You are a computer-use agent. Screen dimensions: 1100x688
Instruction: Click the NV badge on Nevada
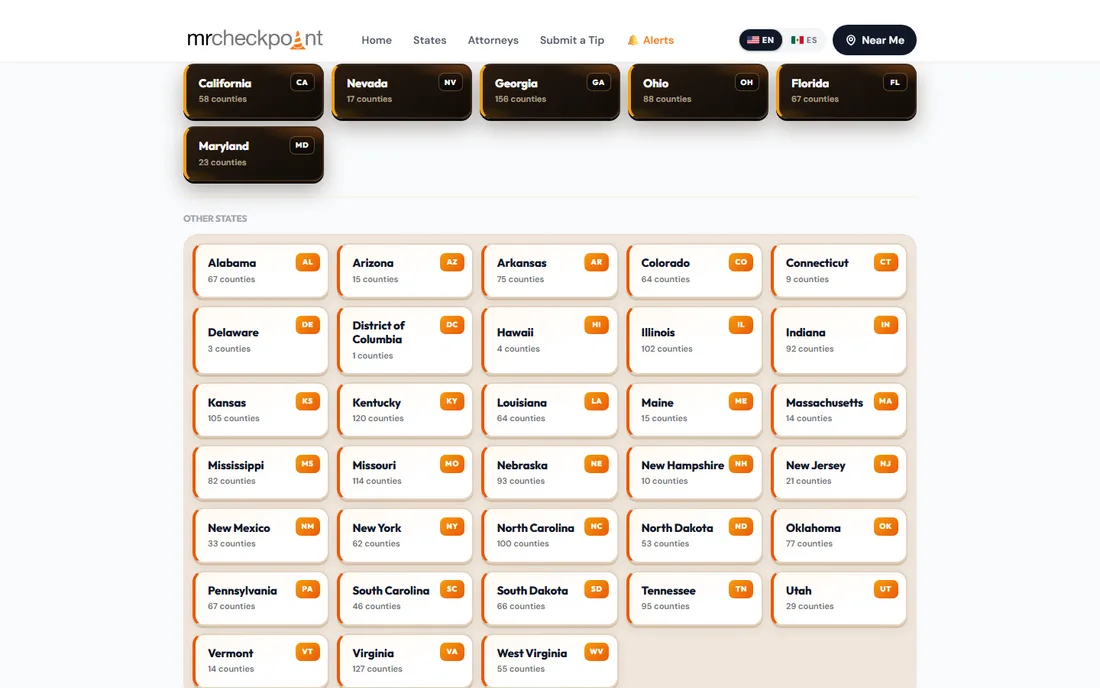click(x=450, y=82)
